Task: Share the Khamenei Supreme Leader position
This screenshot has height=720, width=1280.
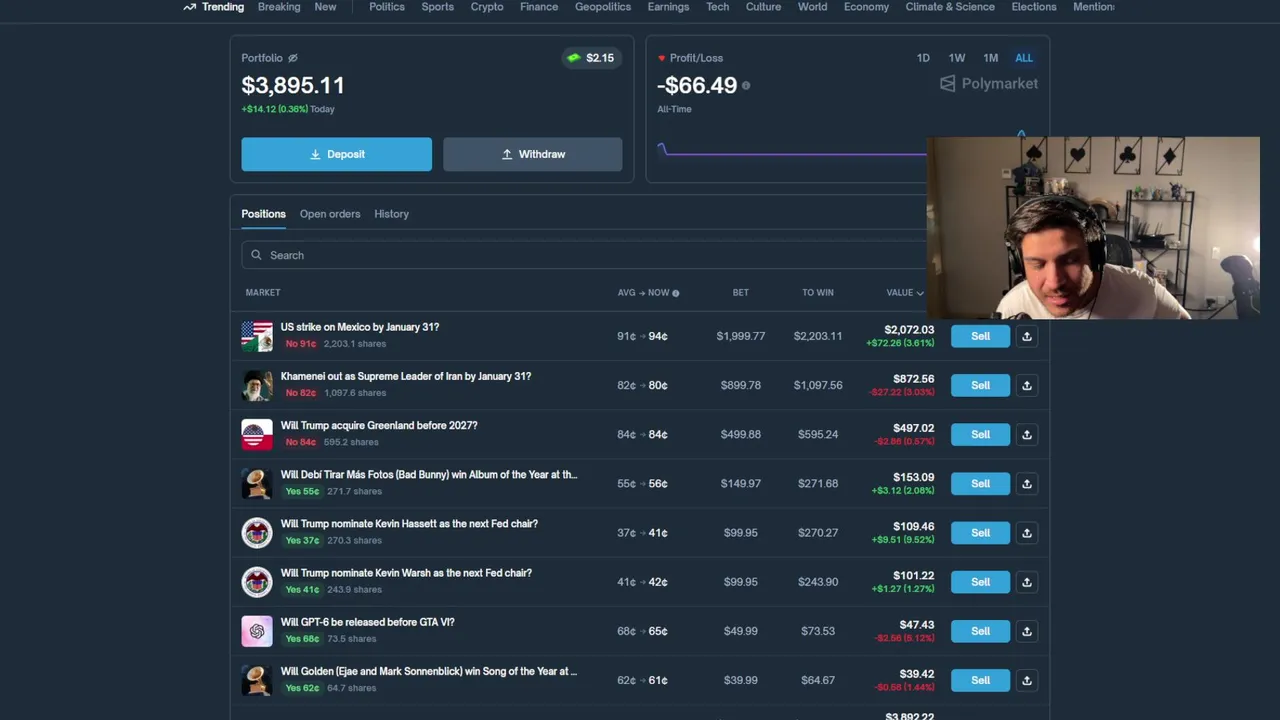Action: coord(1027,385)
